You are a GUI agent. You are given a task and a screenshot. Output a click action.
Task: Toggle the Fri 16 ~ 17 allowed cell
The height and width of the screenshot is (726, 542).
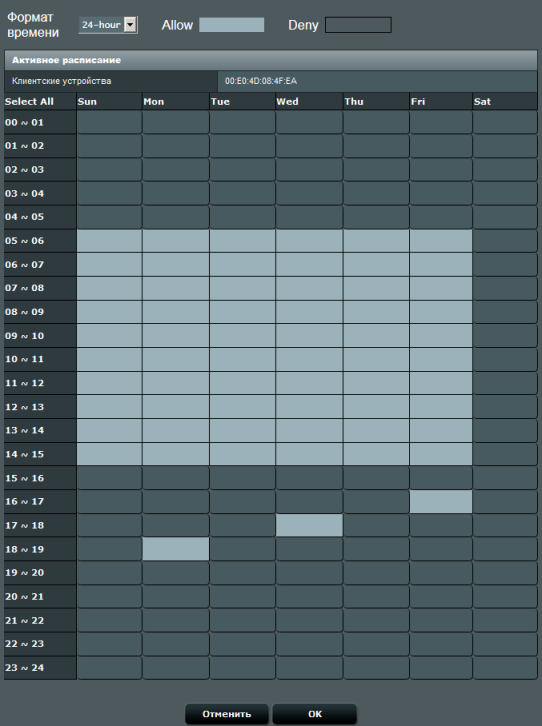coord(441,501)
